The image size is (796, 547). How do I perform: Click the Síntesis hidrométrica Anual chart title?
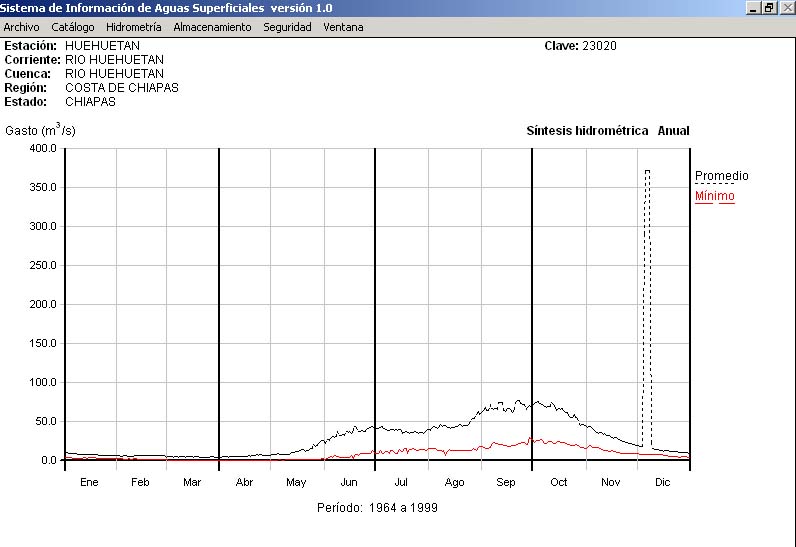607,131
